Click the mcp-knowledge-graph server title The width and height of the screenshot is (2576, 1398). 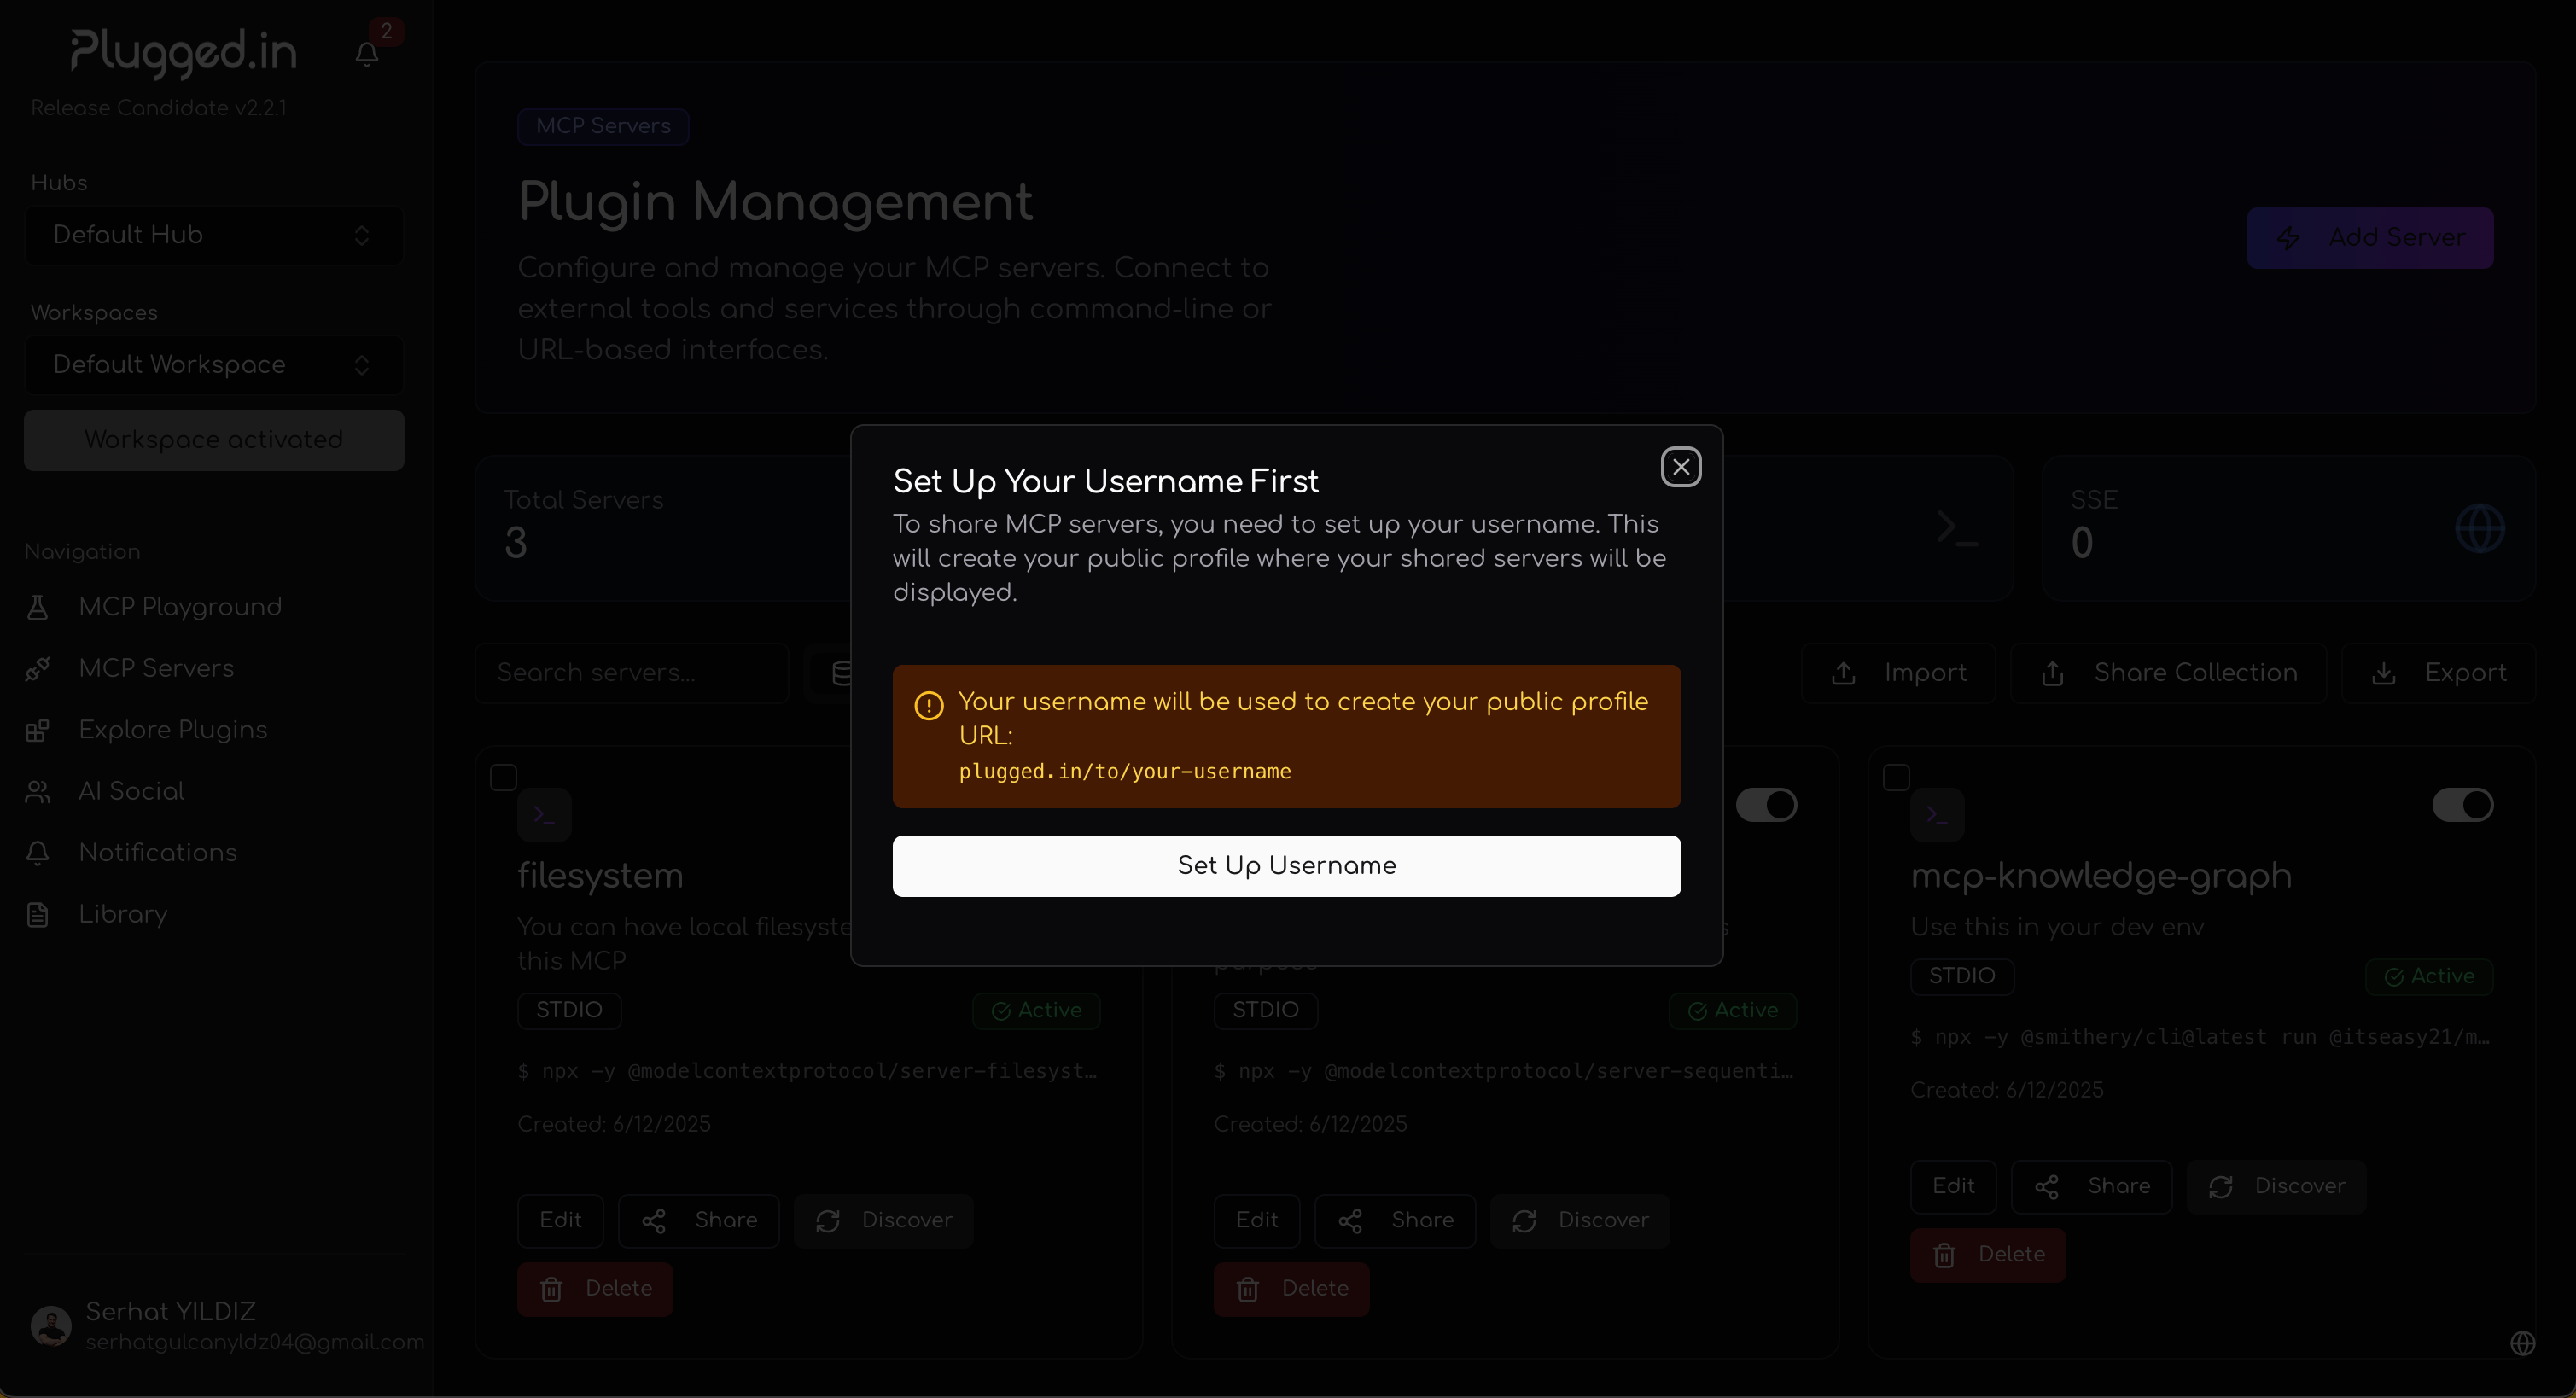tap(2101, 875)
